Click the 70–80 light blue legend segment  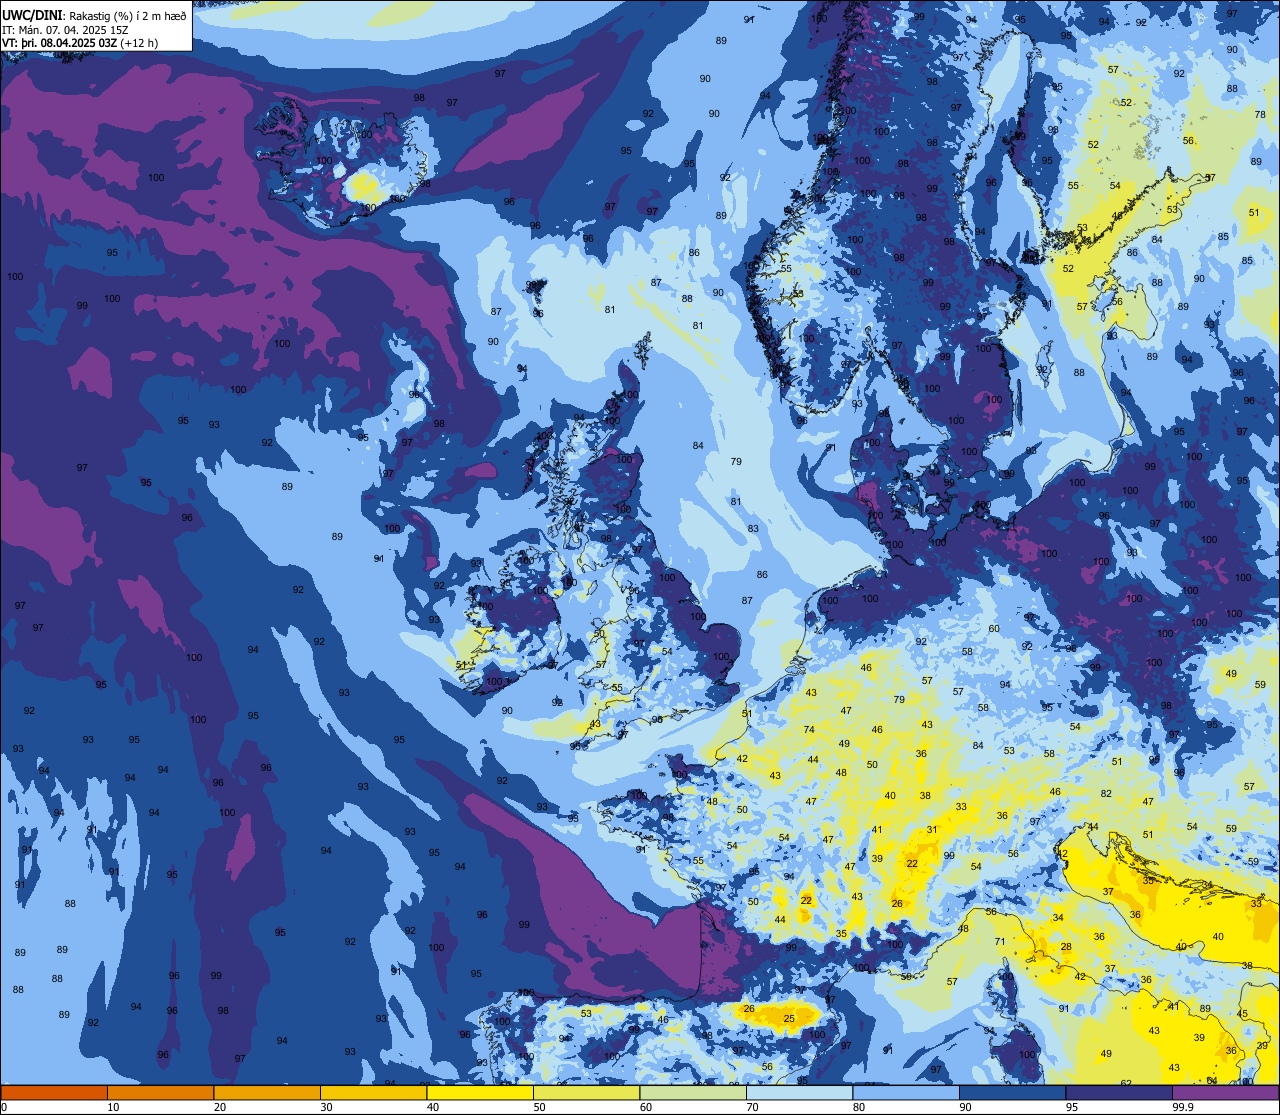pos(799,1092)
